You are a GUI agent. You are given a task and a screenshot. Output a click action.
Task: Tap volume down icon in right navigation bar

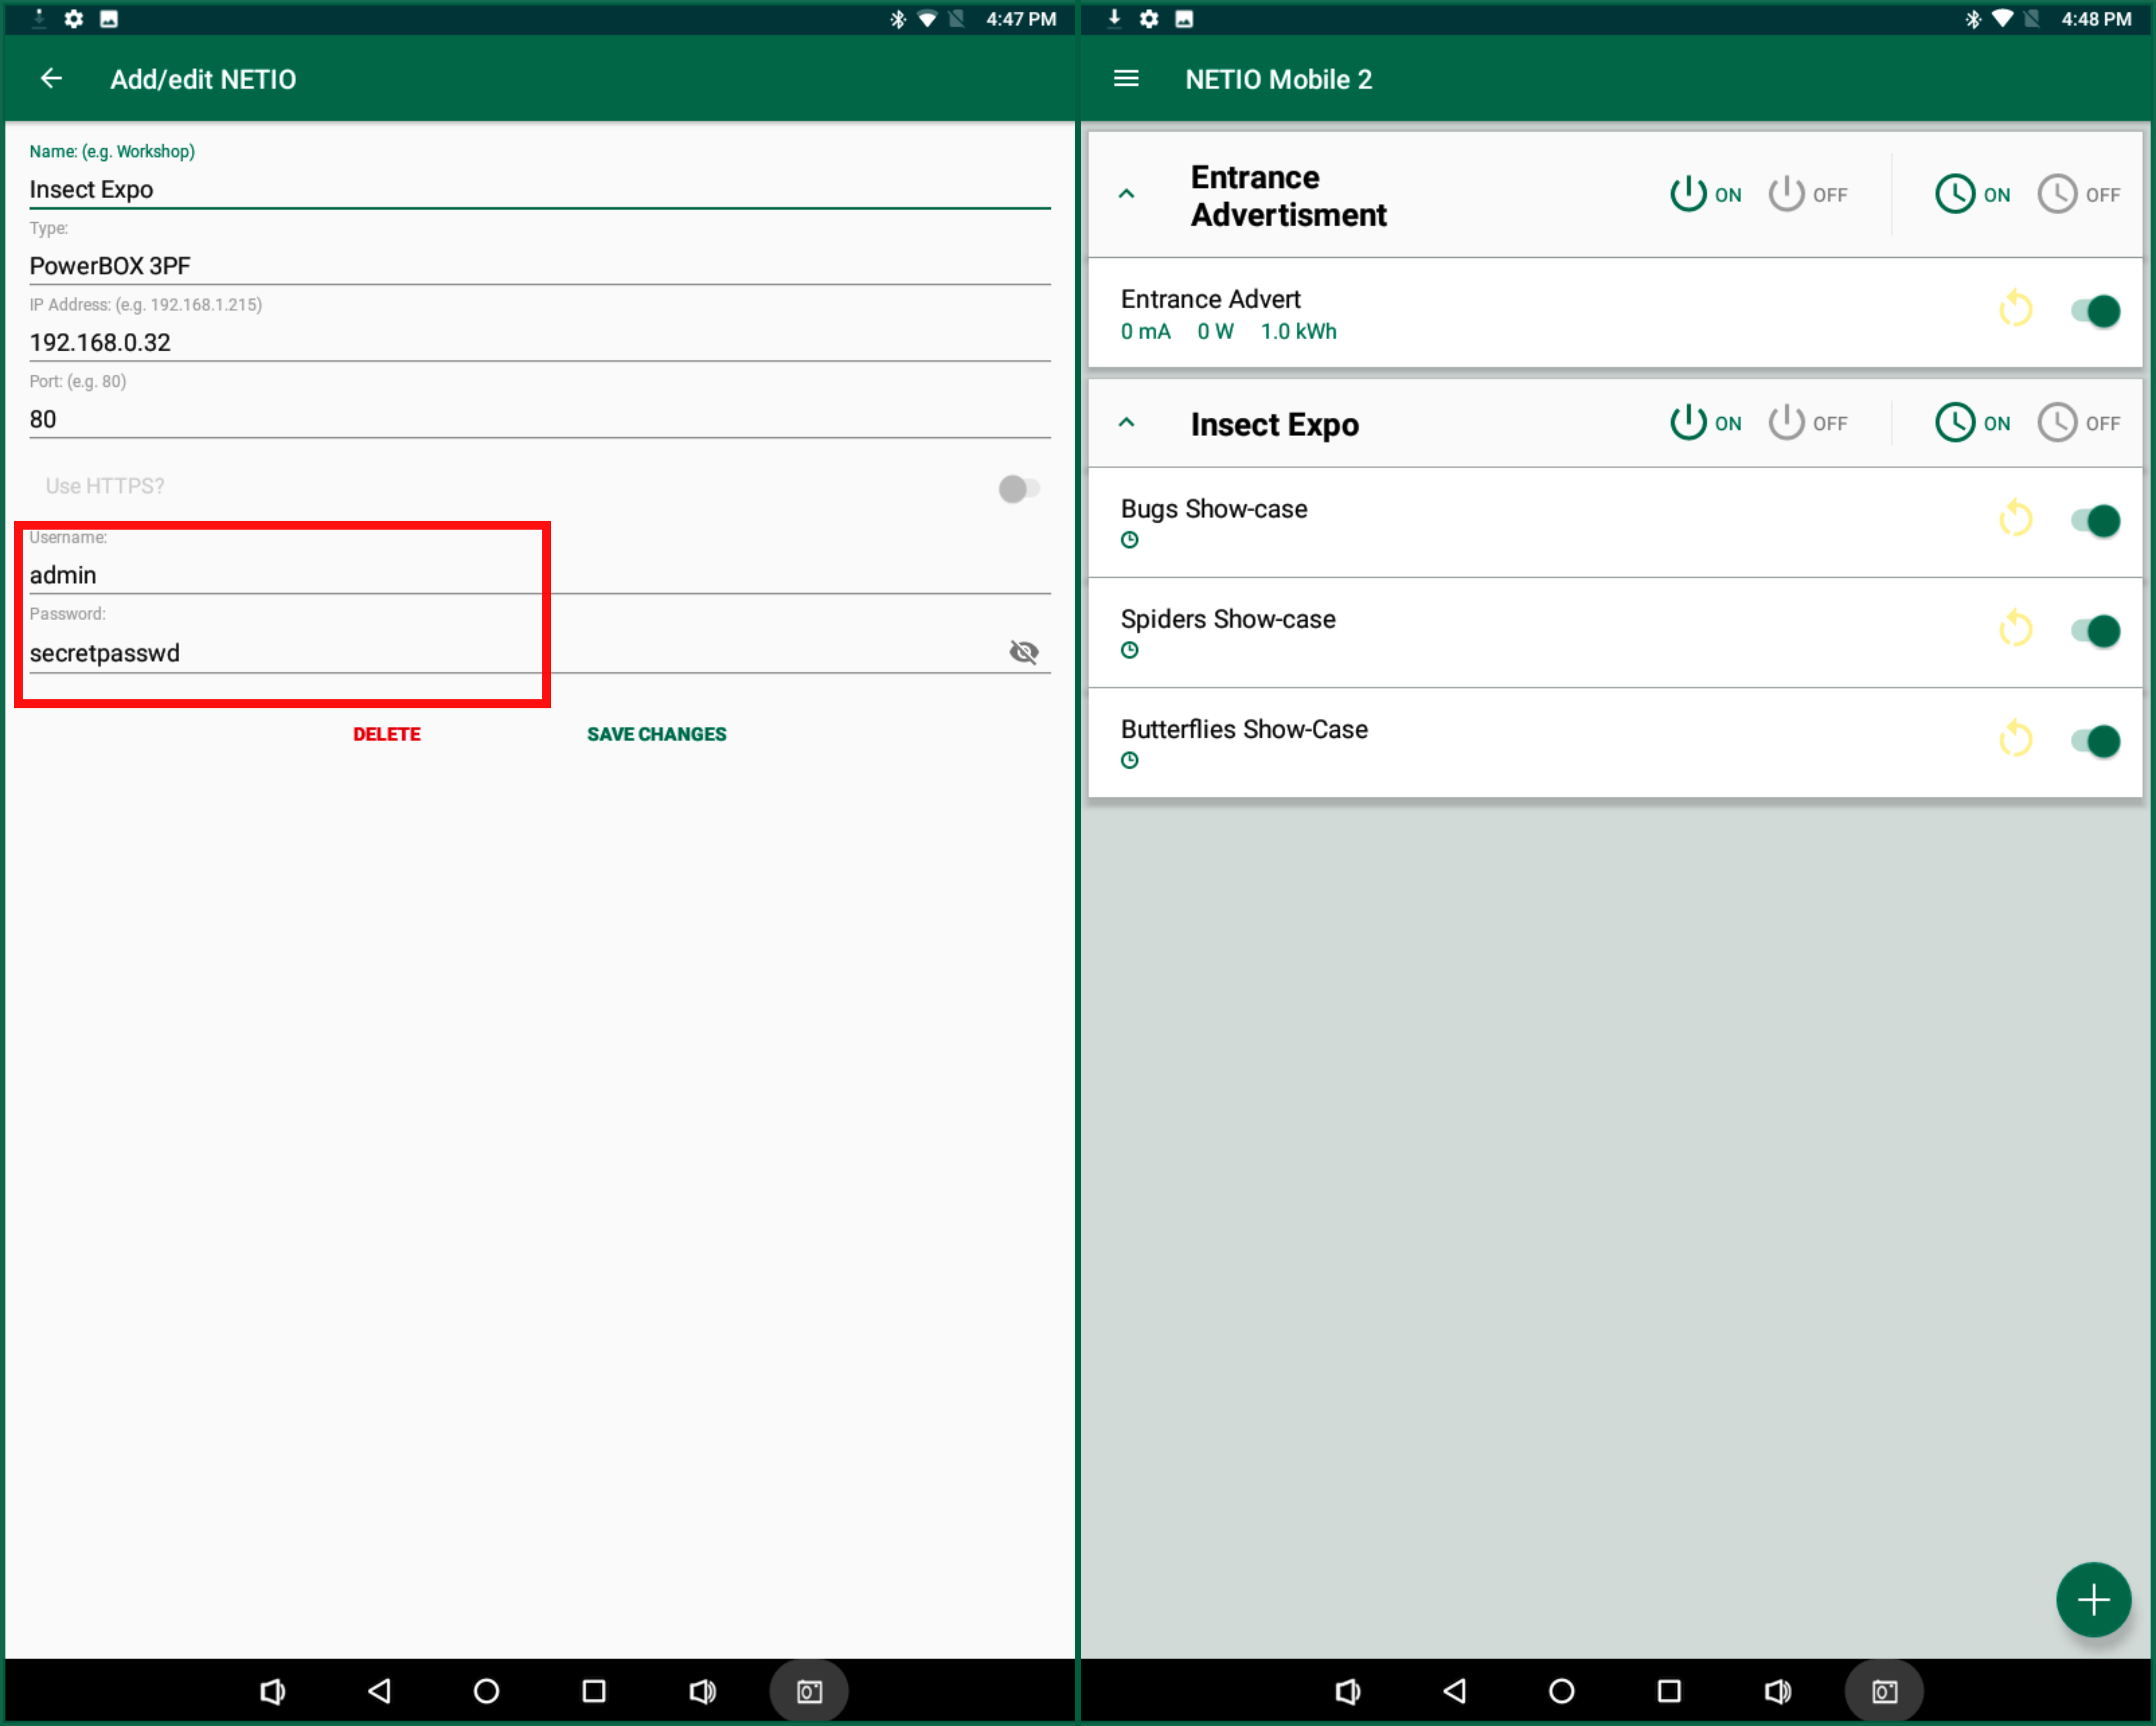click(1347, 1691)
